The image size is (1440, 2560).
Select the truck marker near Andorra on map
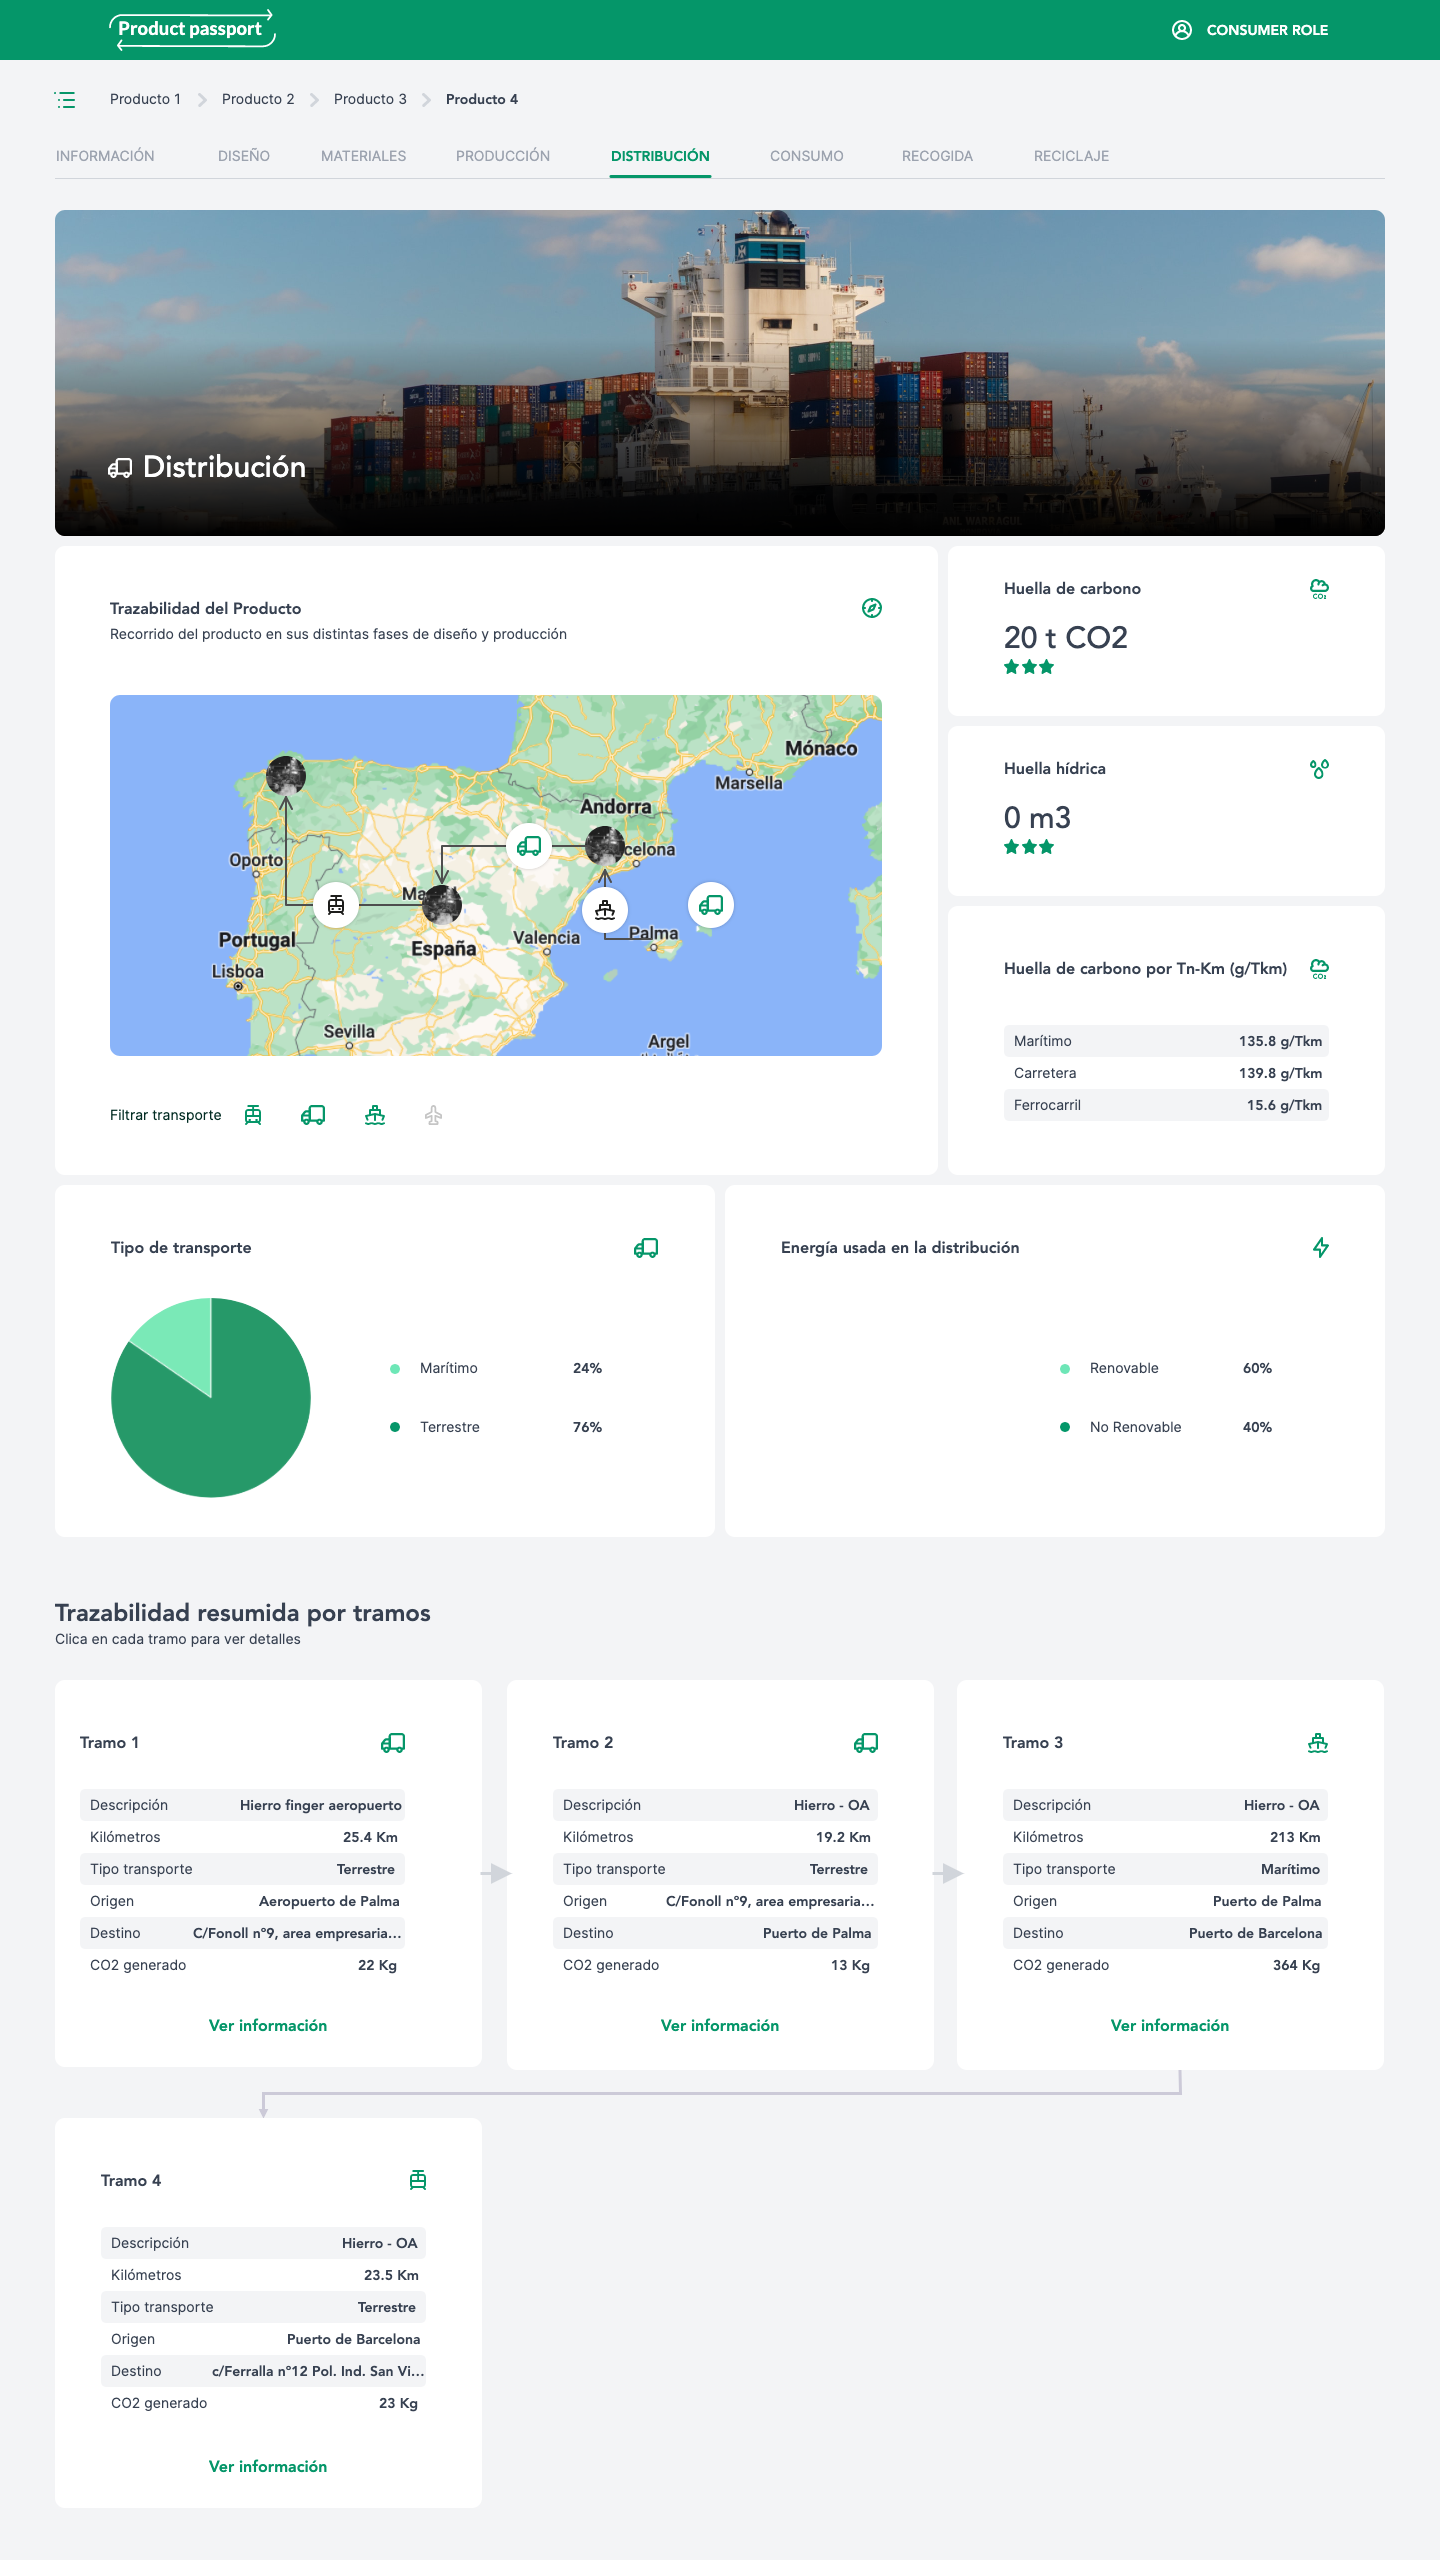pyautogui.click(x=529, y=846)
